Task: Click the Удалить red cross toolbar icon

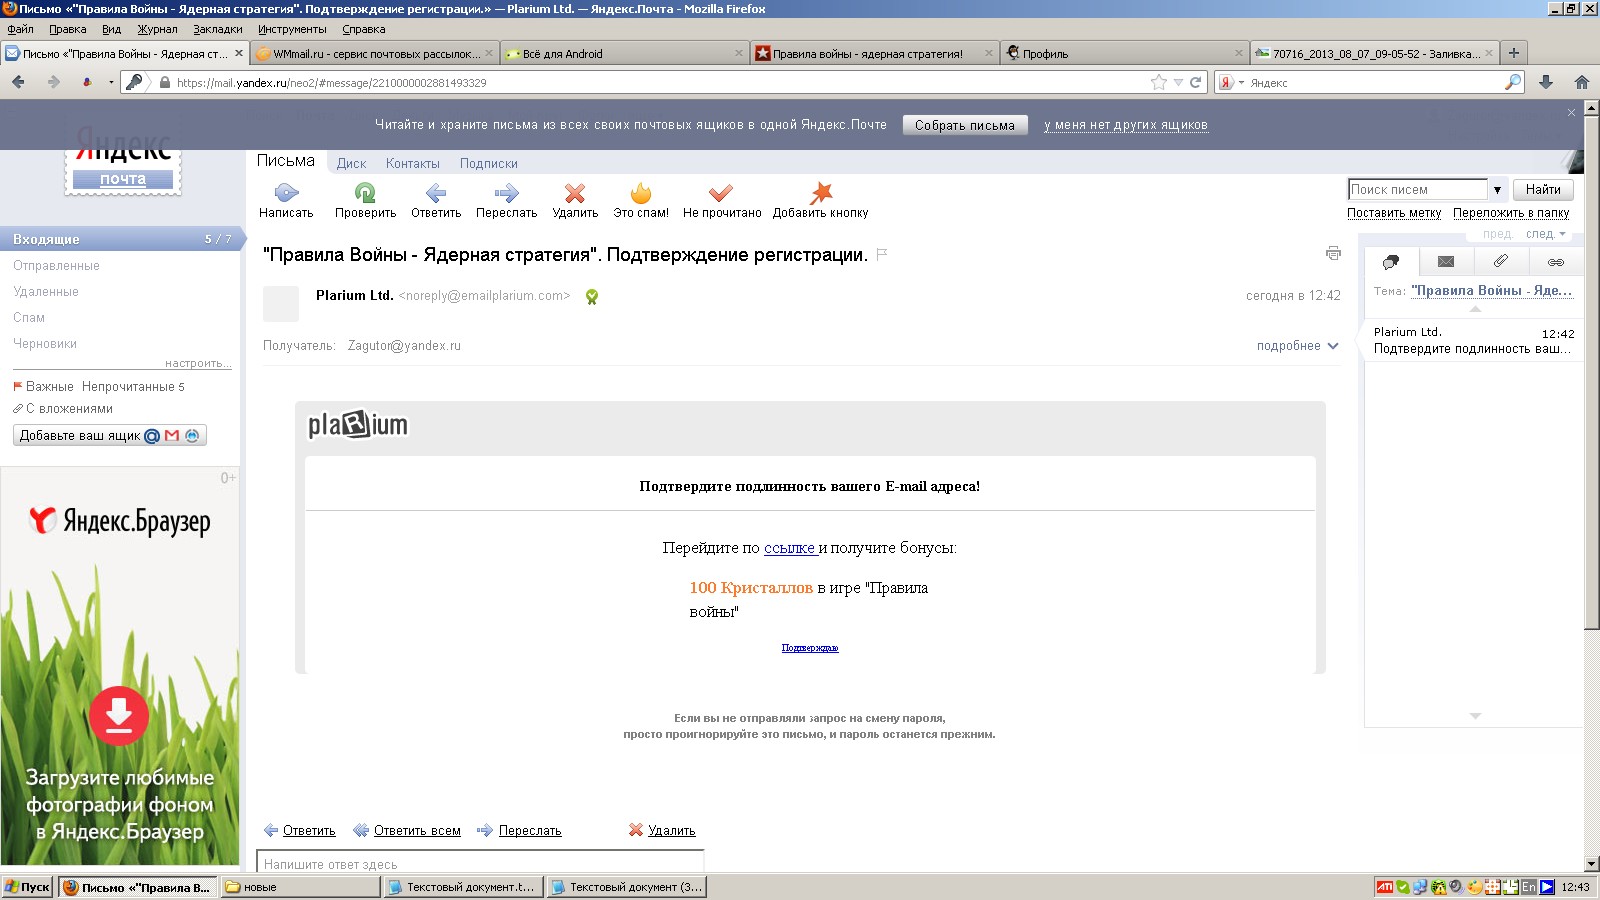Action: pos(575,192)
